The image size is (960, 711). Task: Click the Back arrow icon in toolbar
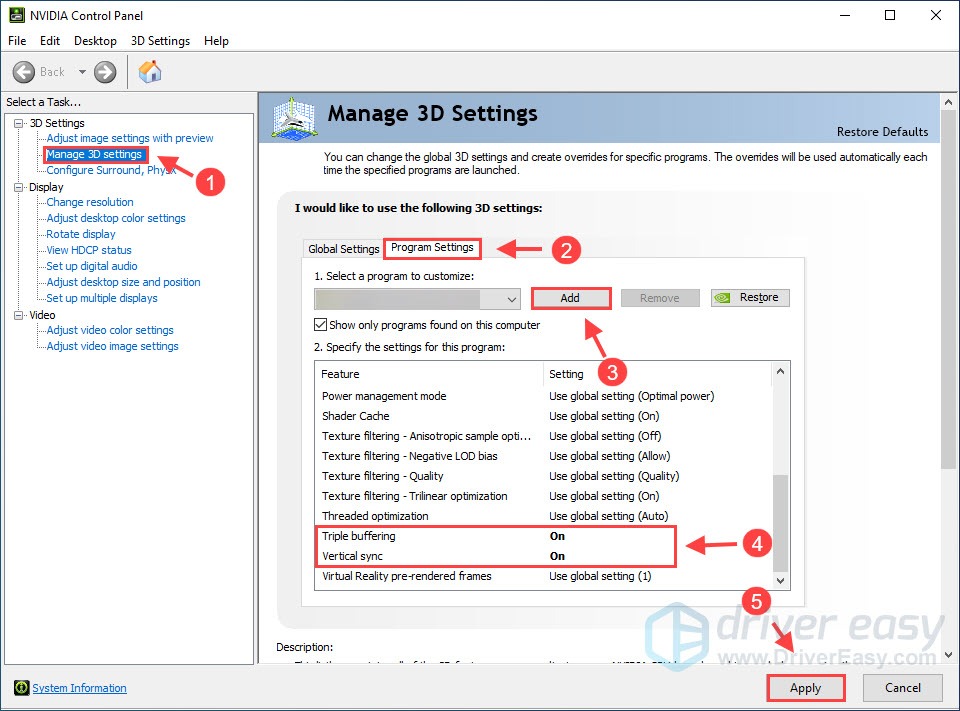(24, 72)
